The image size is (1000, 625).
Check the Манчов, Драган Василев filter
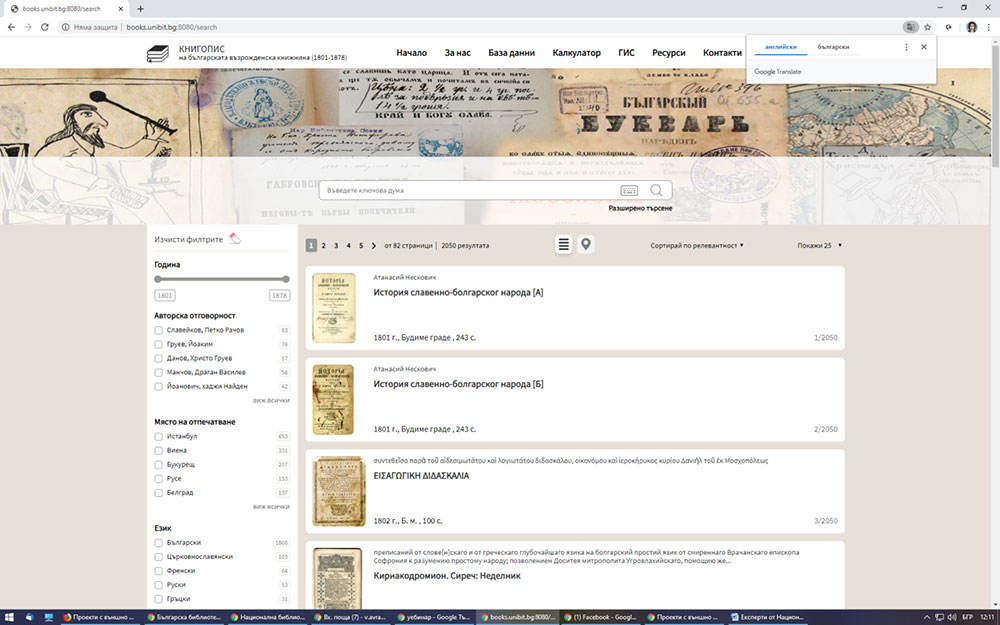[158, 372]
